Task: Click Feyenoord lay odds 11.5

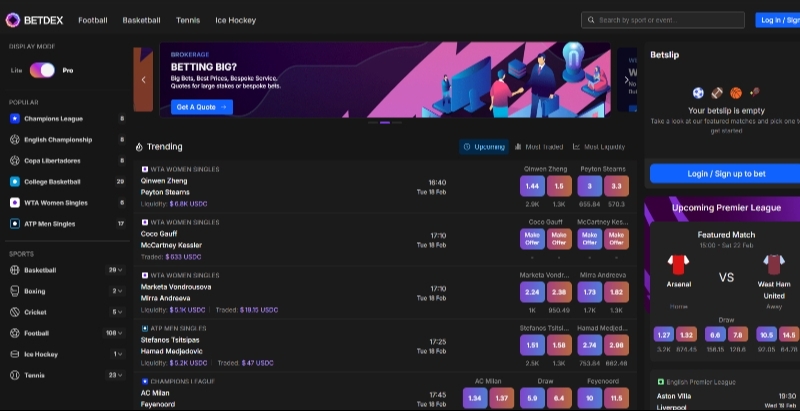Action: pyautogui.click(x=616, y=398)
